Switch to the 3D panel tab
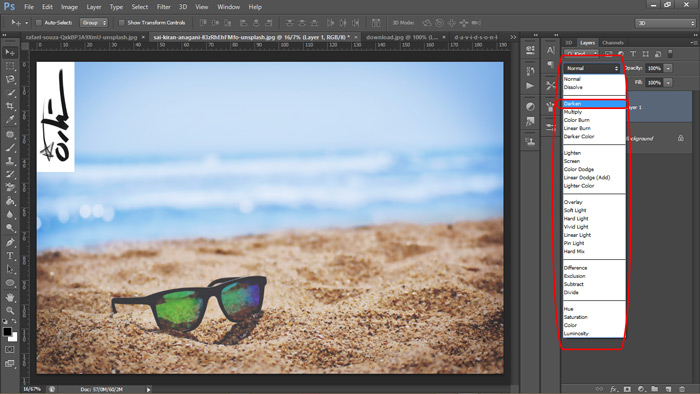The image size is (700, 394). pyautogui.click(x=569, y=43)
